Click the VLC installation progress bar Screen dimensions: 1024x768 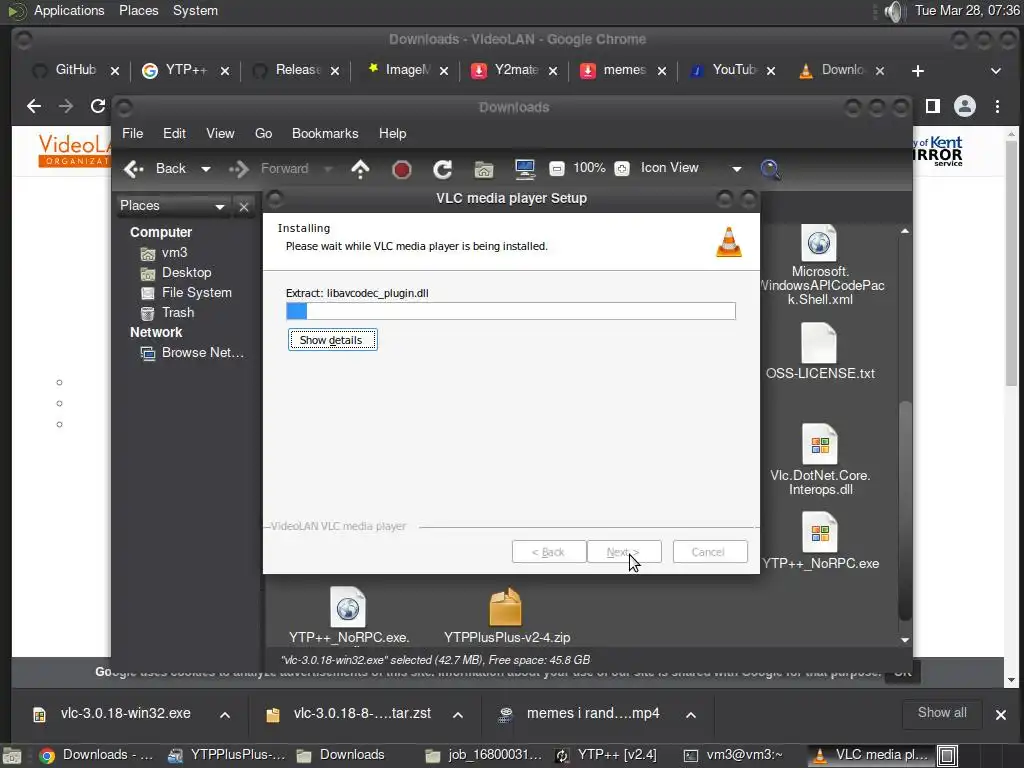pos(511,311)
